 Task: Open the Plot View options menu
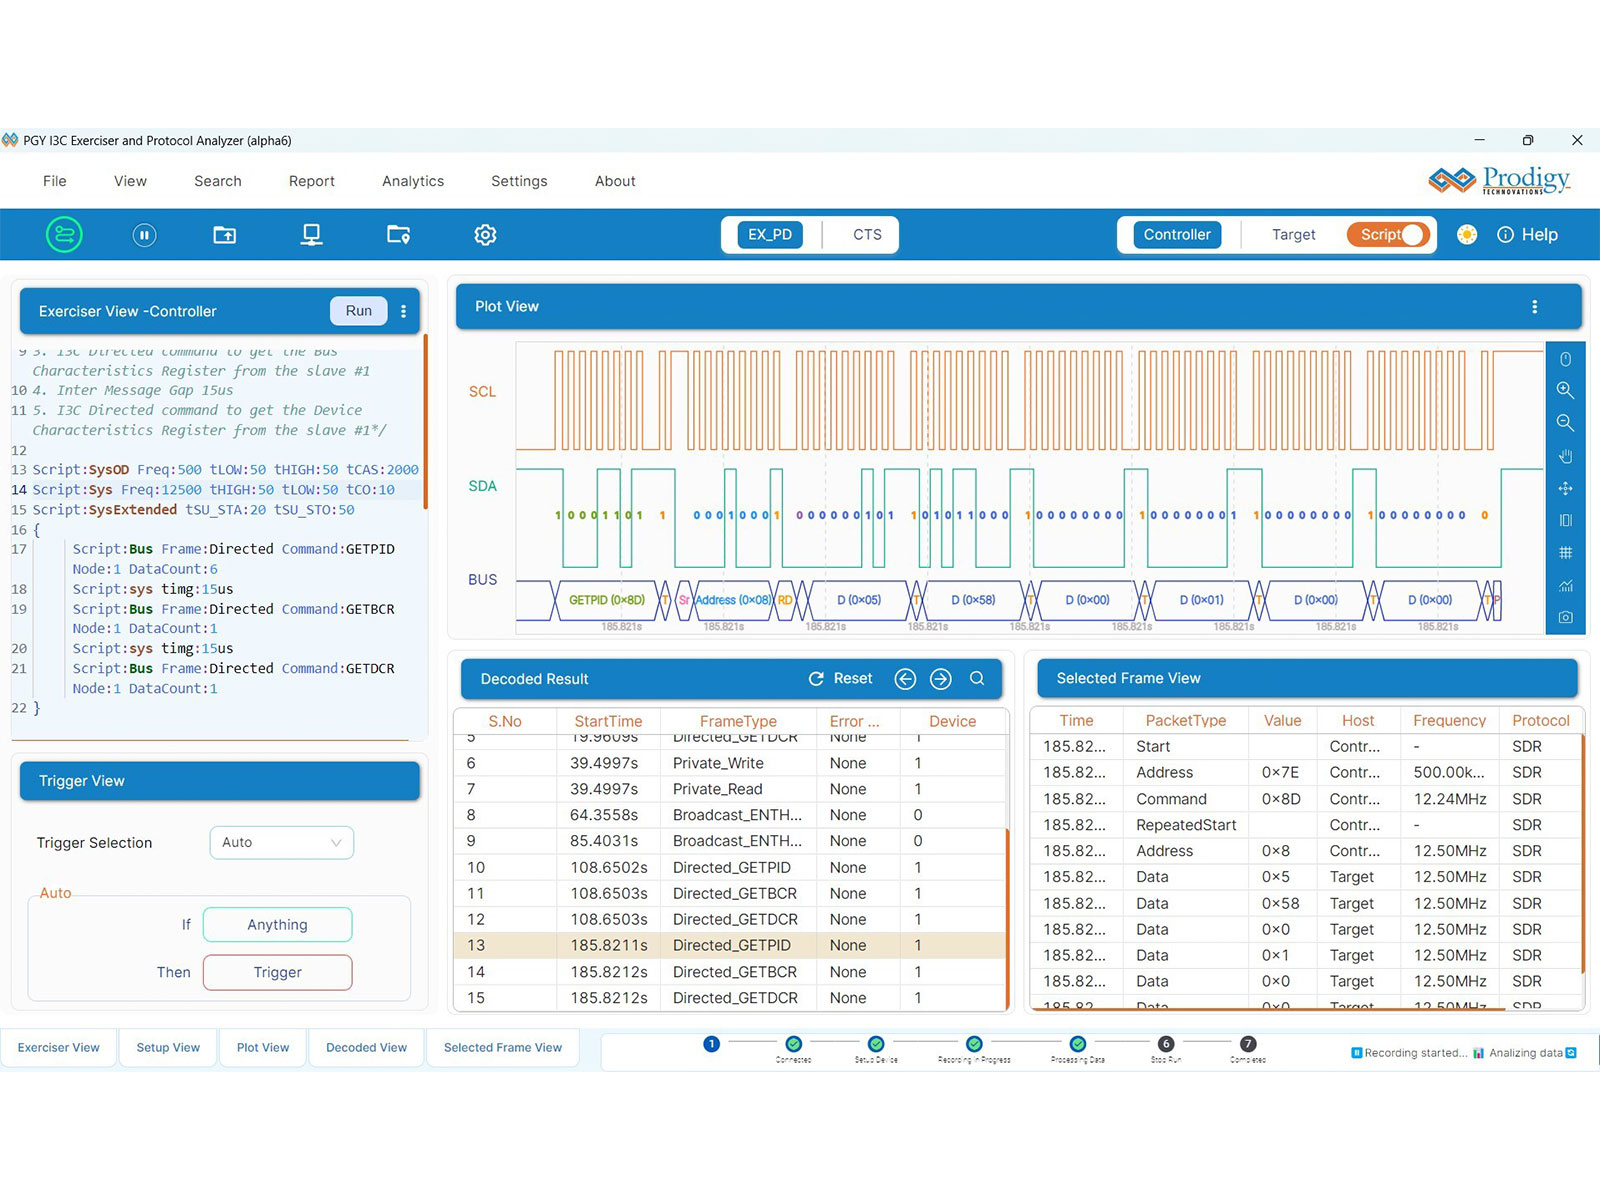point(1535,306)
